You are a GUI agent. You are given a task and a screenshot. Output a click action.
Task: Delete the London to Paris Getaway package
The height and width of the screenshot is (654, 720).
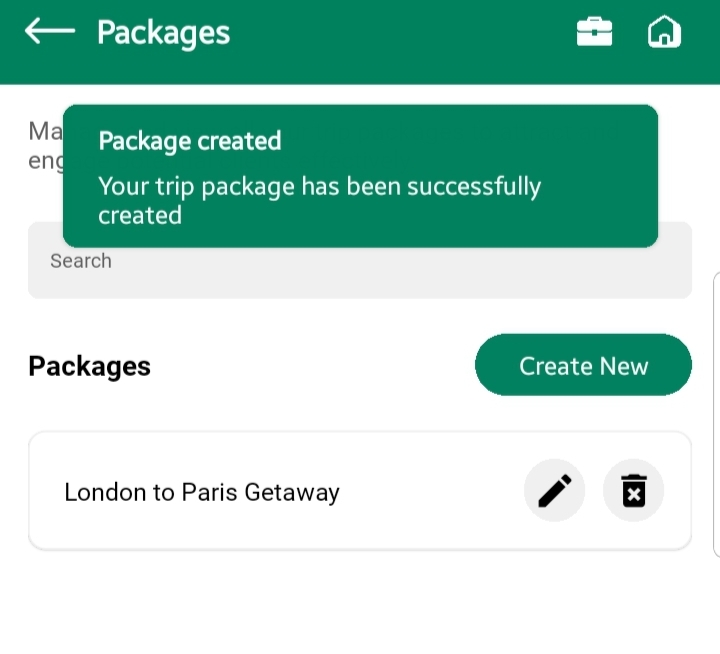pyautogui.click(x=633, y=491)
